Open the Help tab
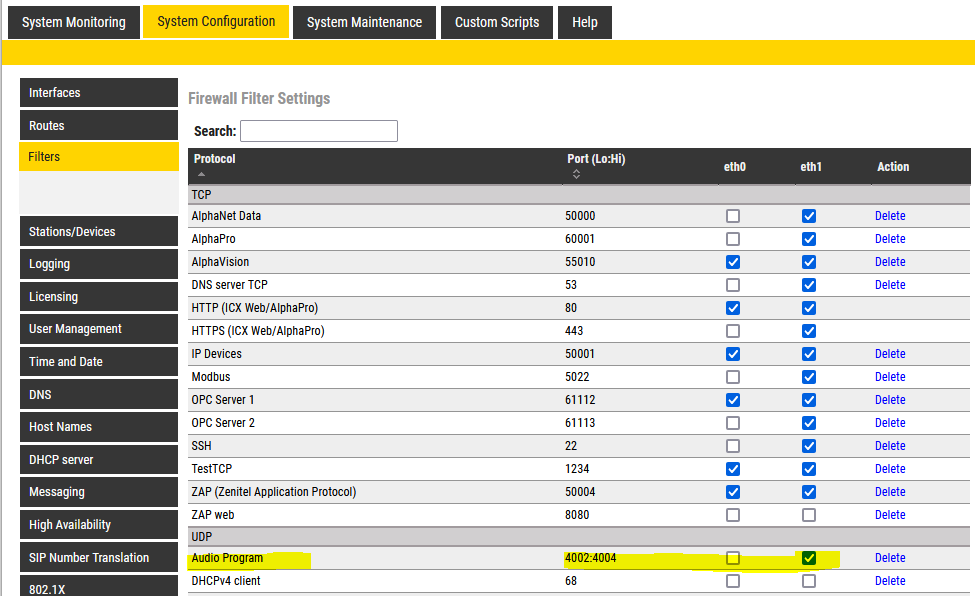The width and height of the screenshot is (975, 596). pos(585,22)
